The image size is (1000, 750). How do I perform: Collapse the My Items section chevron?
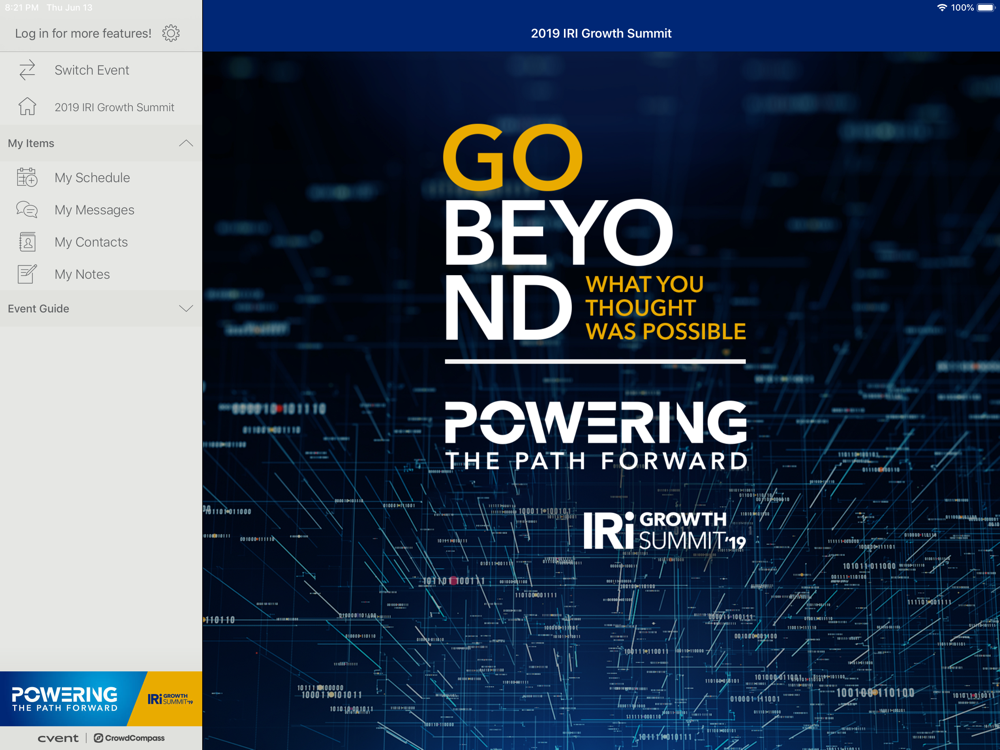point(186,143)
